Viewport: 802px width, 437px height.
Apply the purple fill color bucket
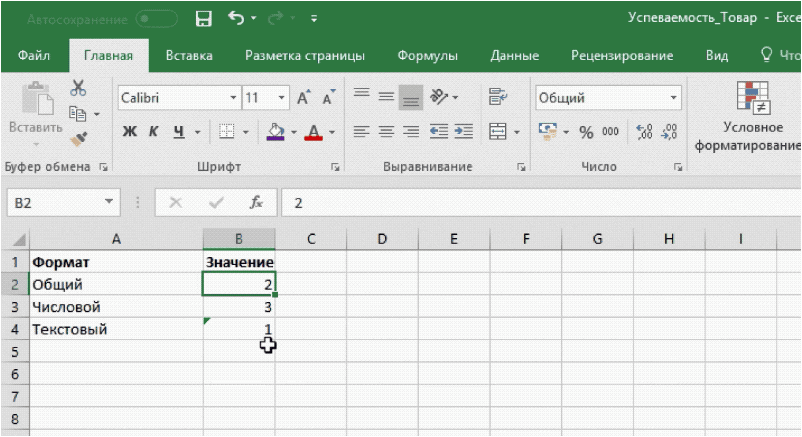[276, 132]
